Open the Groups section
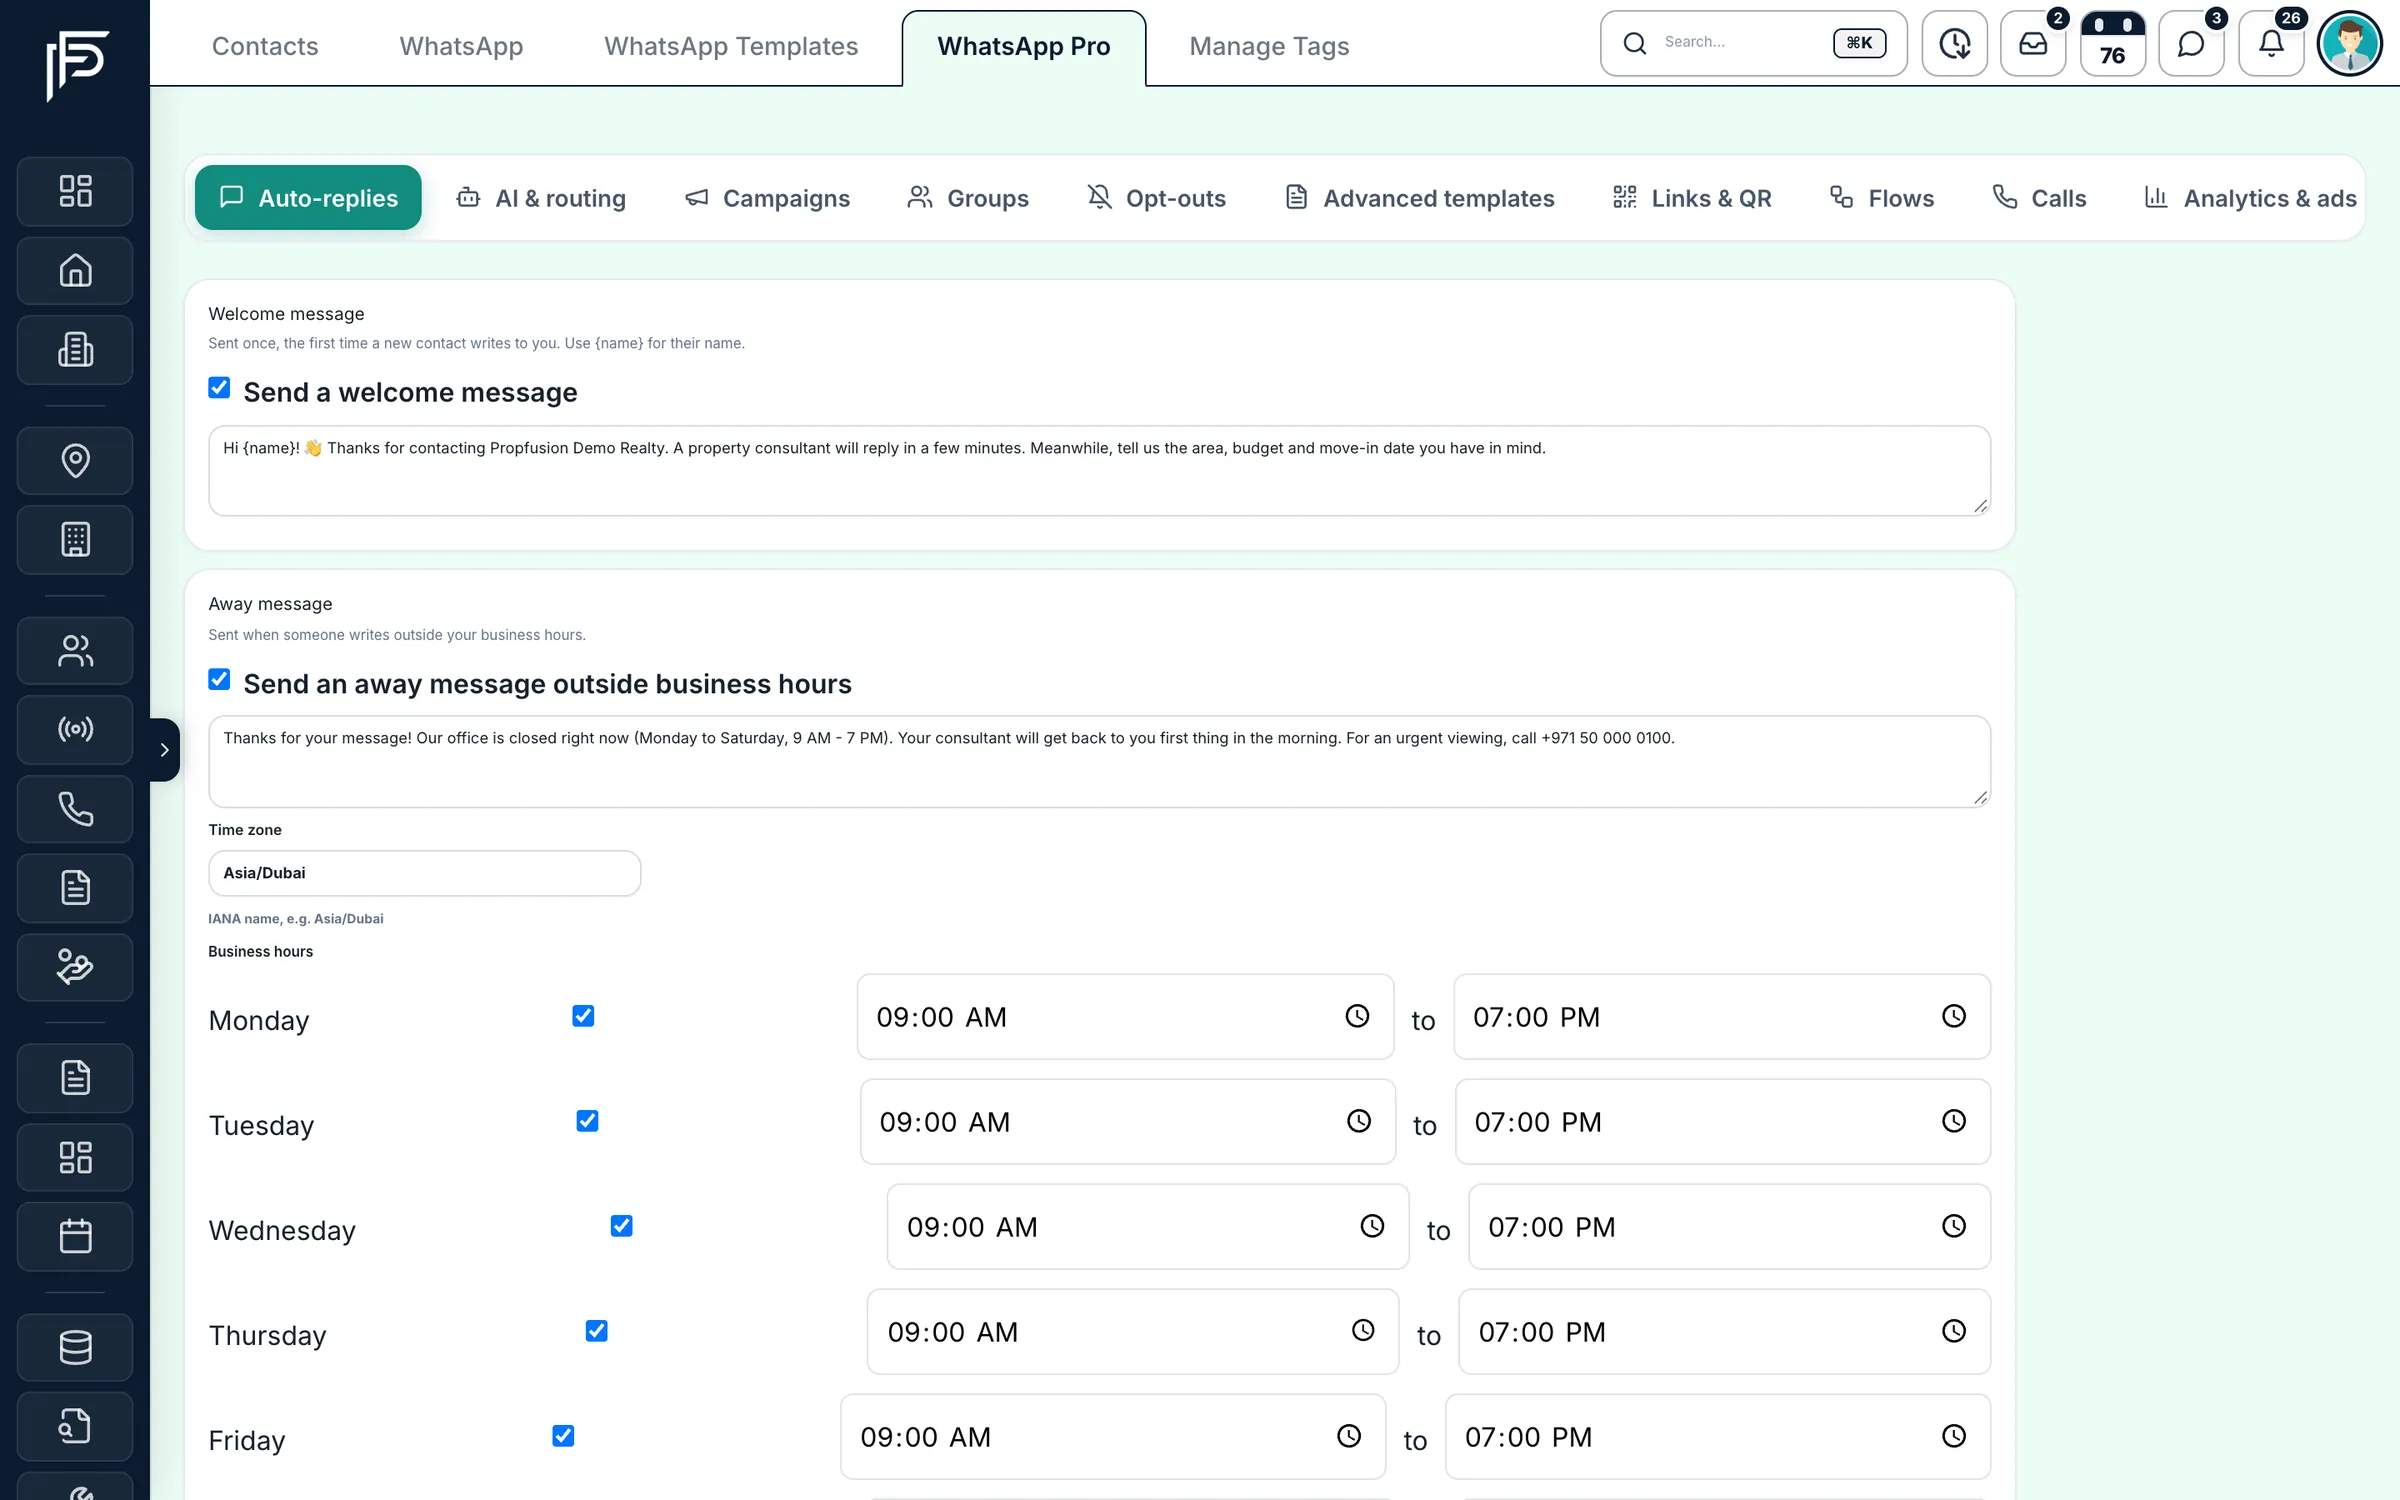This screenshot has width=2400, height=1500. pos(968,198)
